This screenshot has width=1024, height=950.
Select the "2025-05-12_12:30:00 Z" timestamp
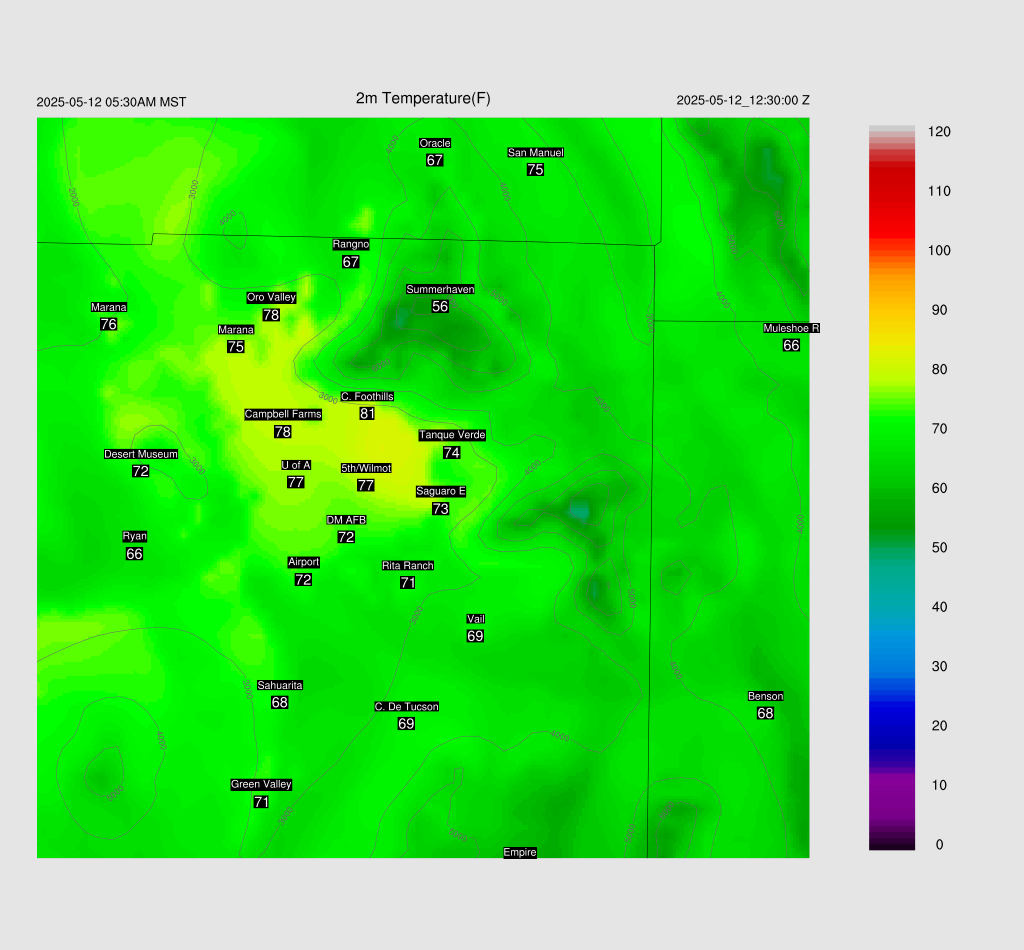743,101
